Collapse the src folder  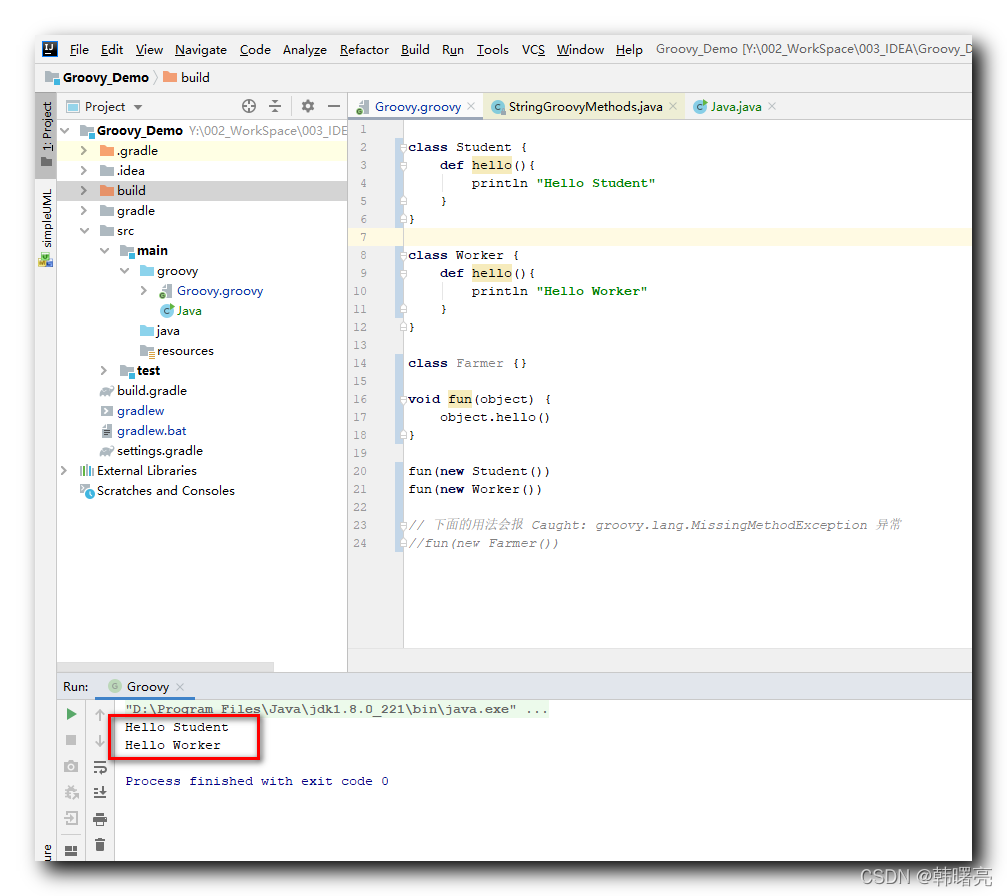(x=84, y=231)
